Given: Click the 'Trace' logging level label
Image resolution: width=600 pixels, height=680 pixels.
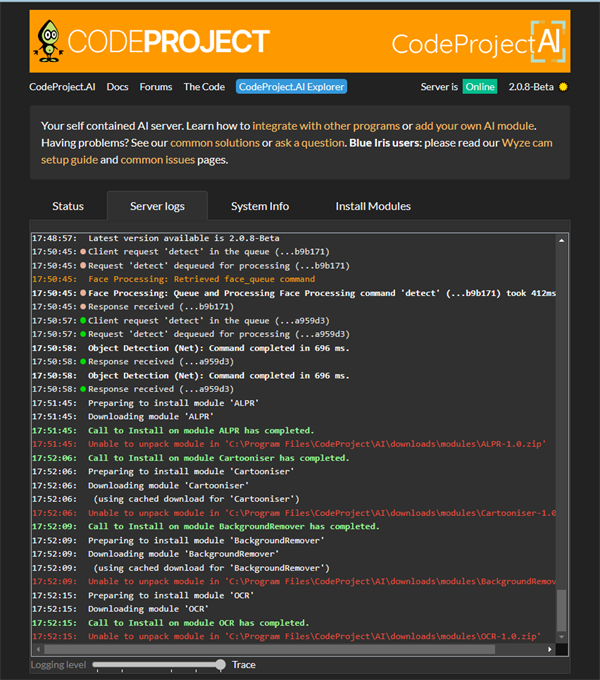Looking at the screenshot, I should click(244, 664).
